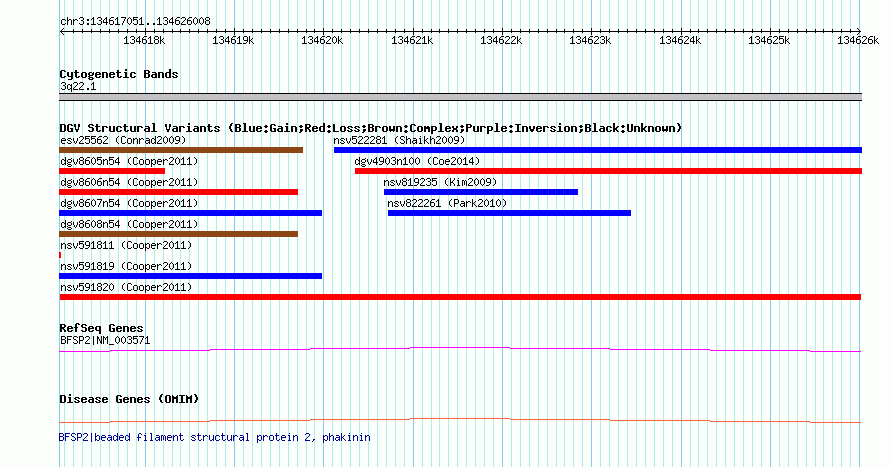The height and width of the screenshot is (467, 890).
Task: Select the orange OMIM disease gene track line
Action: (x=460, y=420)
